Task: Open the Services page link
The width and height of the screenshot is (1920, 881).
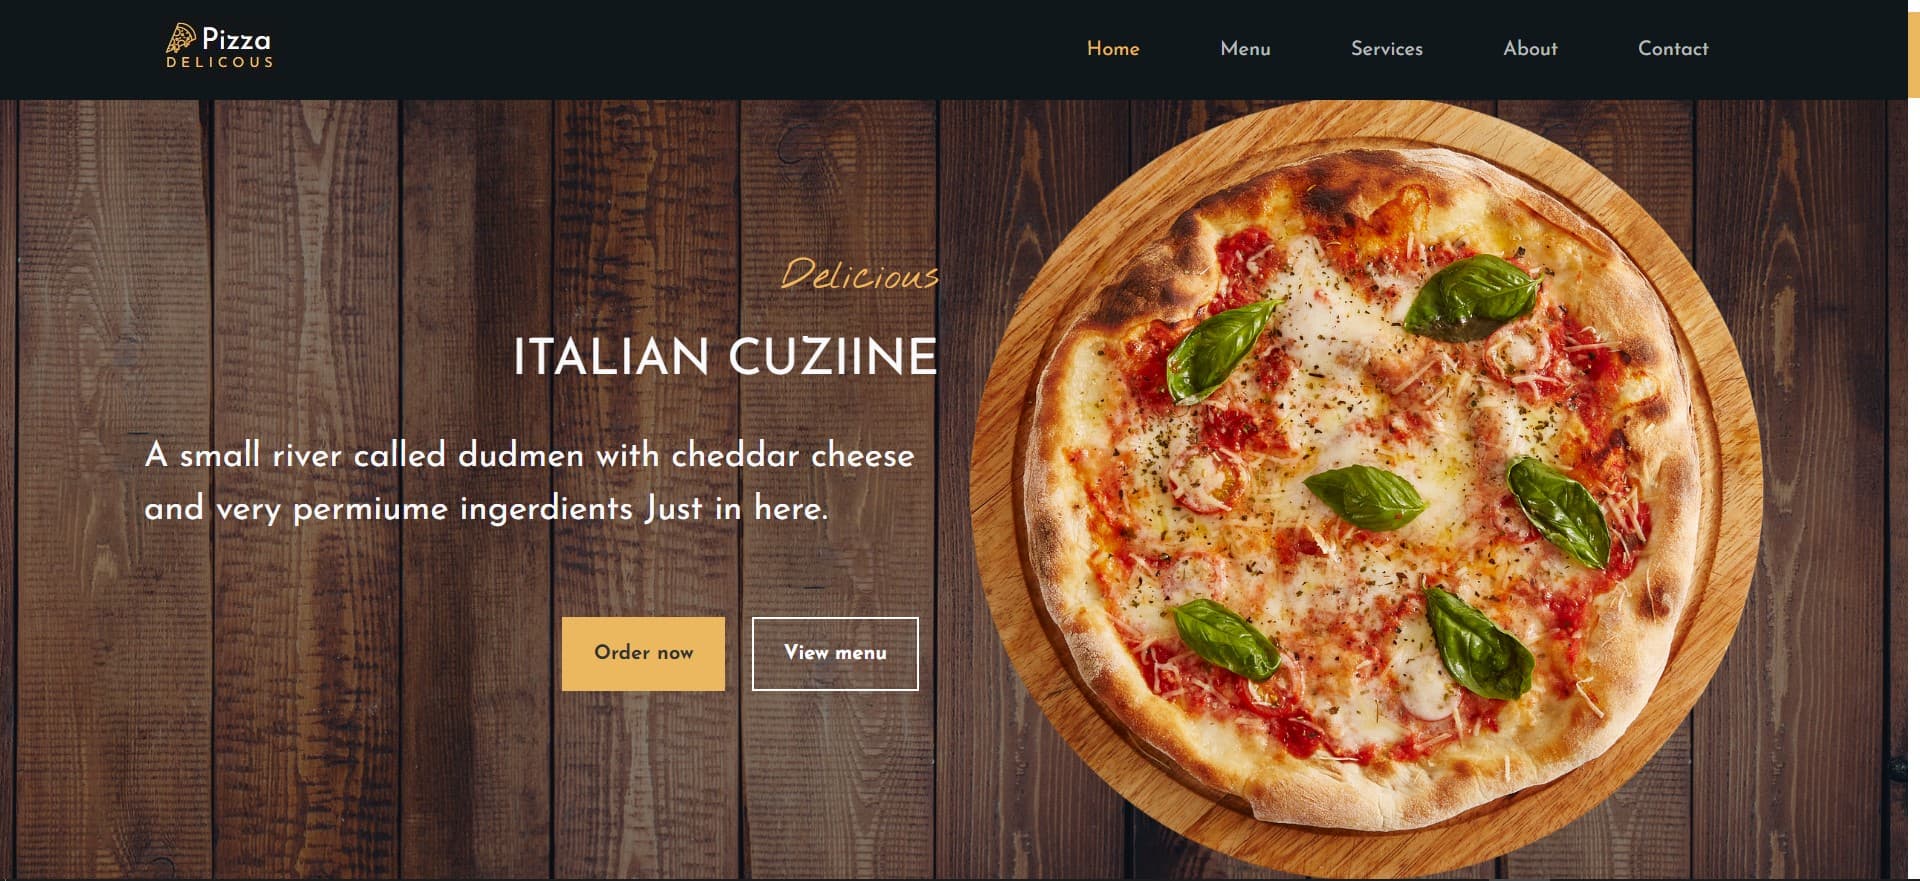Action: tap(1386, 48)
